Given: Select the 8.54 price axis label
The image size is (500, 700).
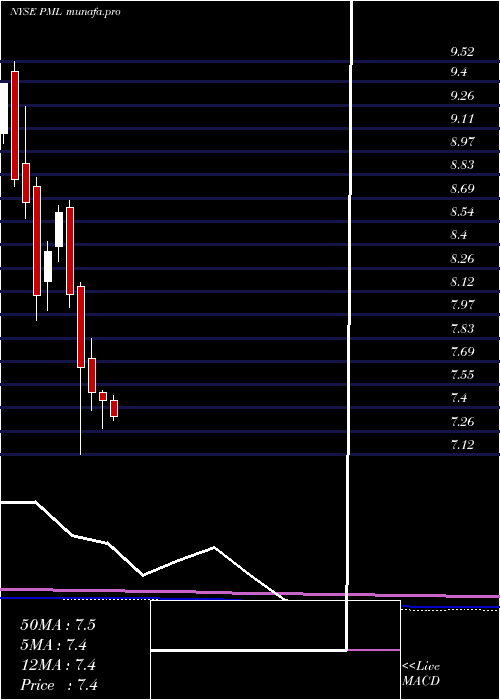Looking at the screenshot, I should (x=462, y=212).
